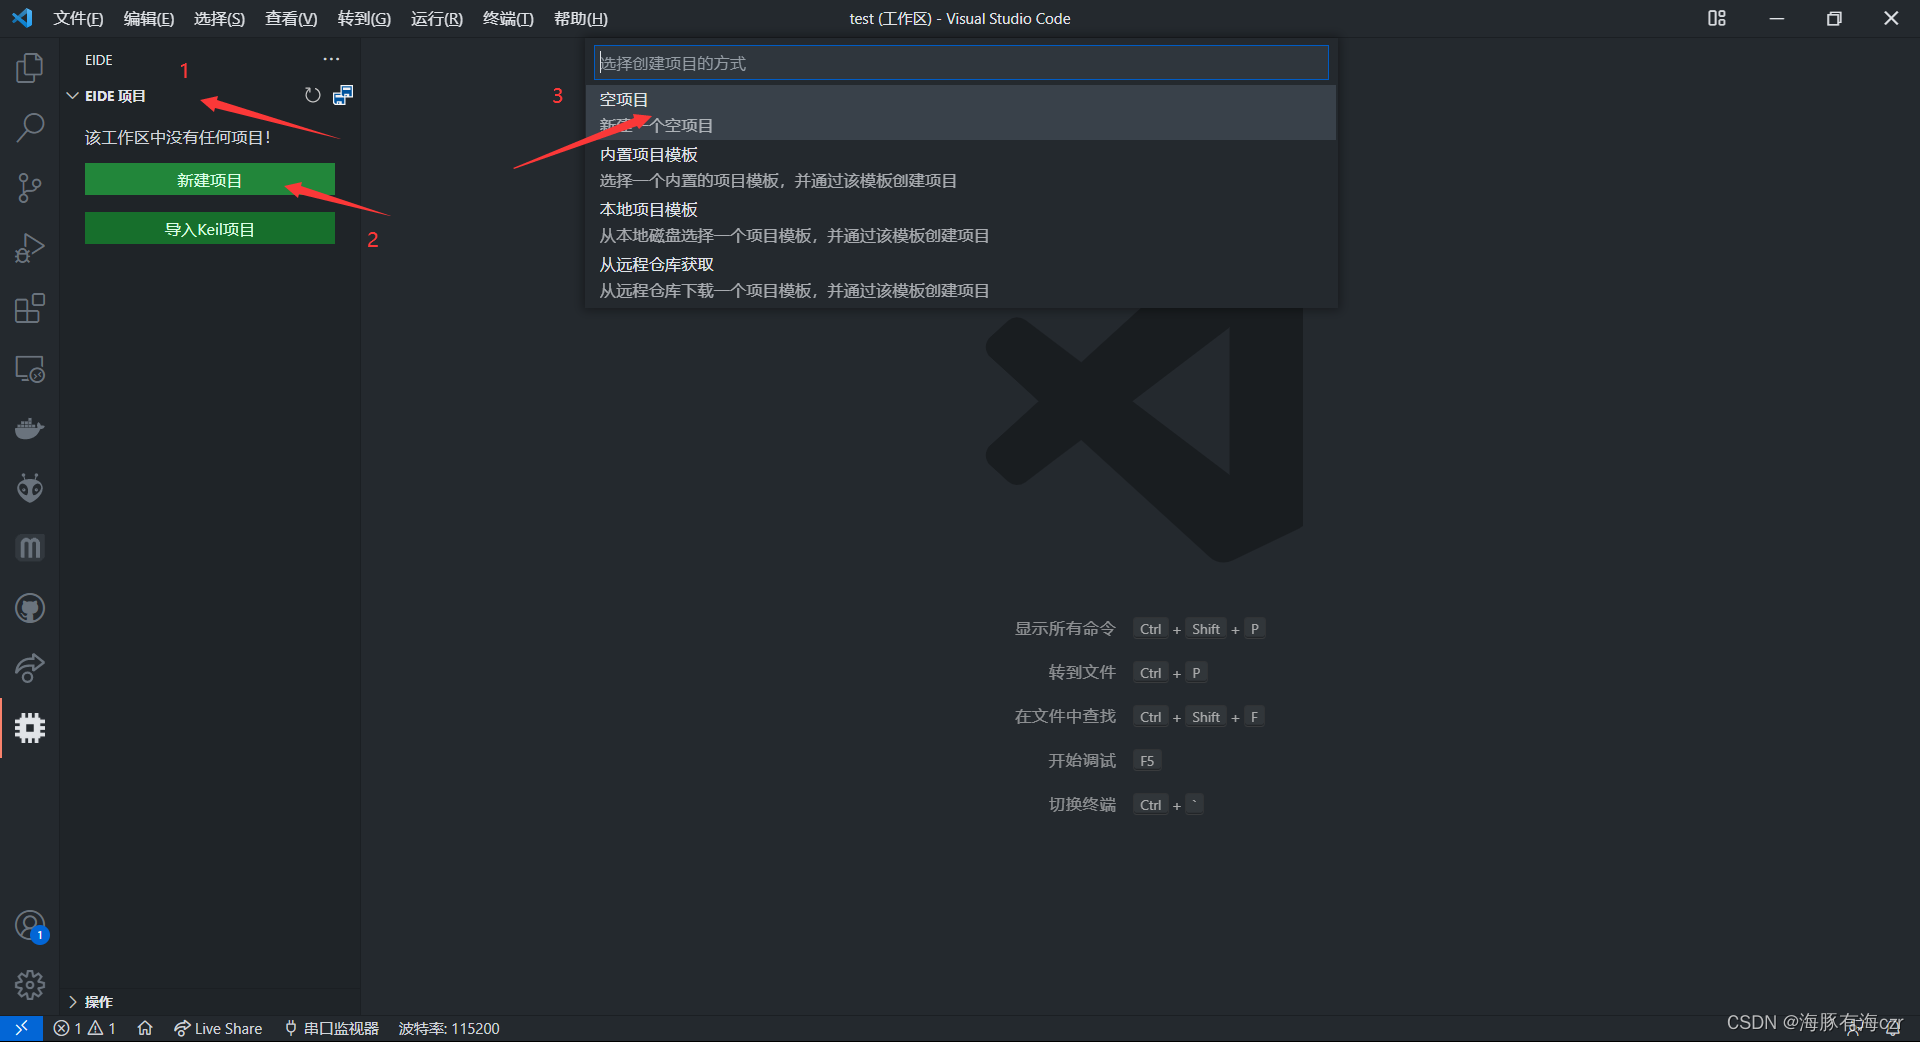Click the EIDE panel title text
The height and width of the screenshot is (1042, 1920).
point(99,60)
